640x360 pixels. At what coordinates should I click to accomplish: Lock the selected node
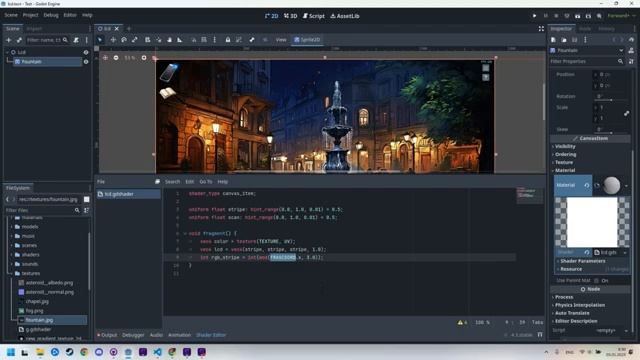point(228,40)
